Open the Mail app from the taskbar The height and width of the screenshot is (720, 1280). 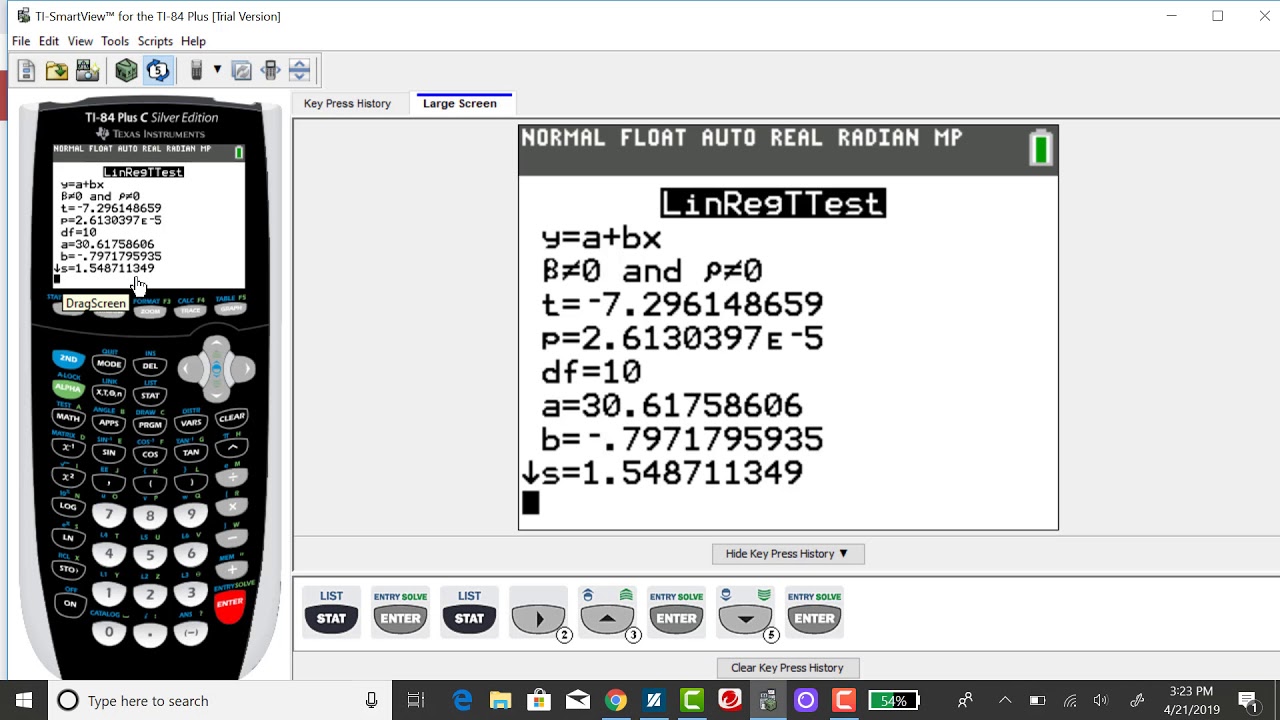pyautogui.click(x=578, y=700)
